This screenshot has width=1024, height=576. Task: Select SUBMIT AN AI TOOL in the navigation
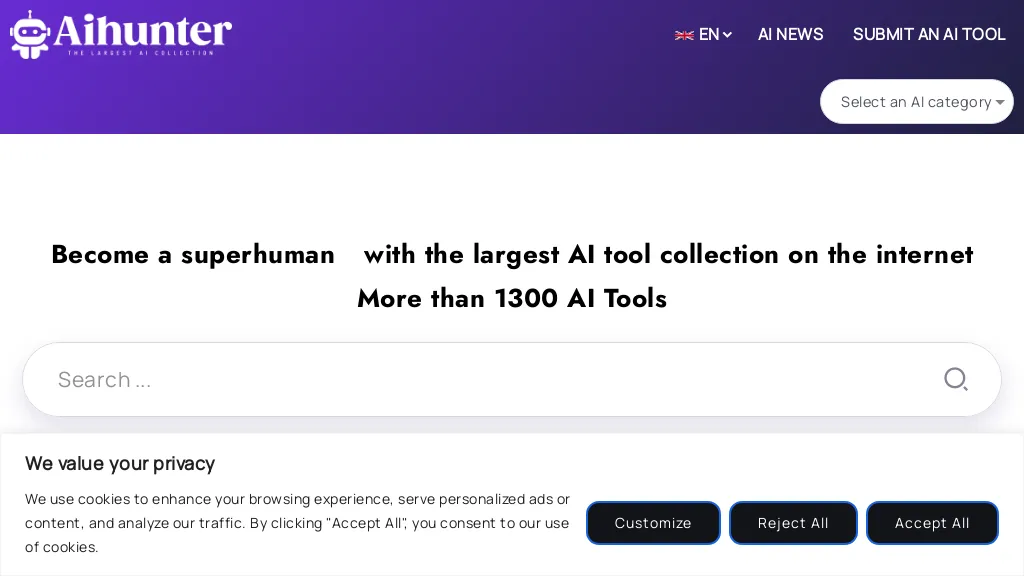coord(929,34)
